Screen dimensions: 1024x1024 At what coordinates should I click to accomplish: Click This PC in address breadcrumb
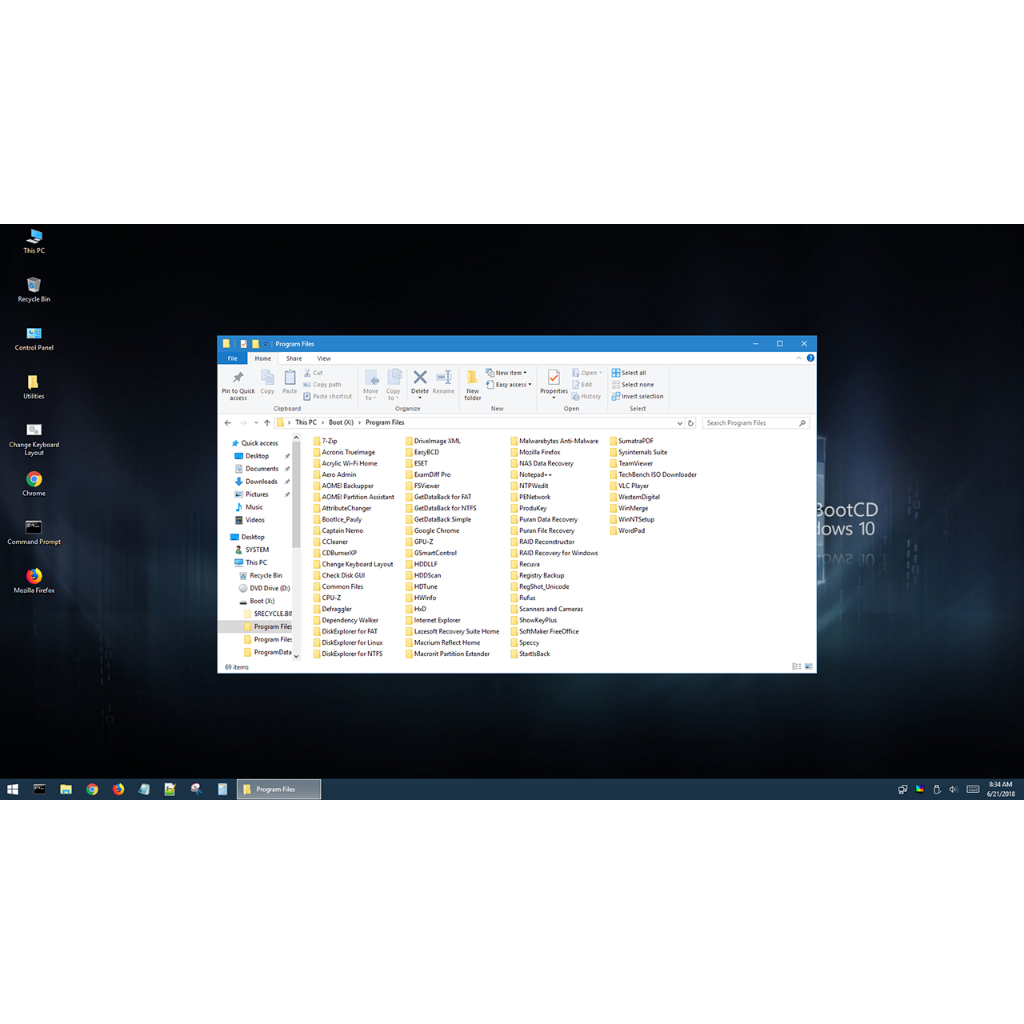(306, 423)
